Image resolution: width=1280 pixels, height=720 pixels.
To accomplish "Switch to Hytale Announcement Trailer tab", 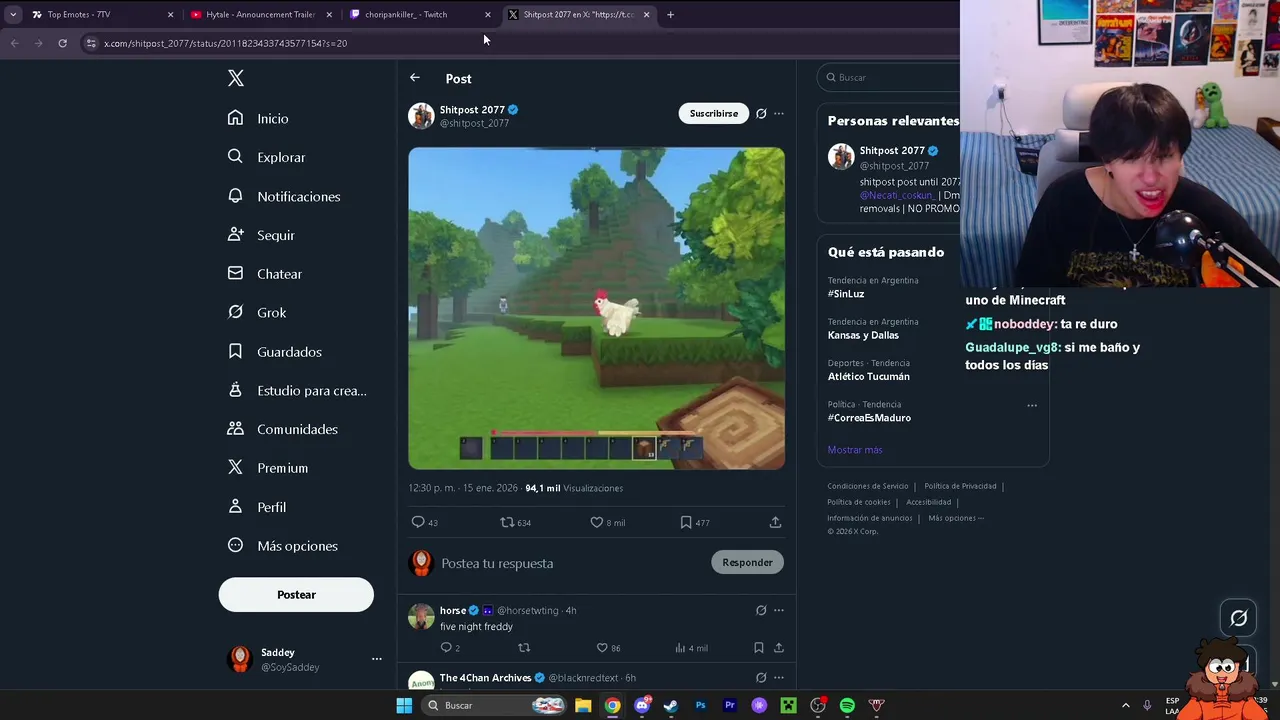I will click(260, 14).
